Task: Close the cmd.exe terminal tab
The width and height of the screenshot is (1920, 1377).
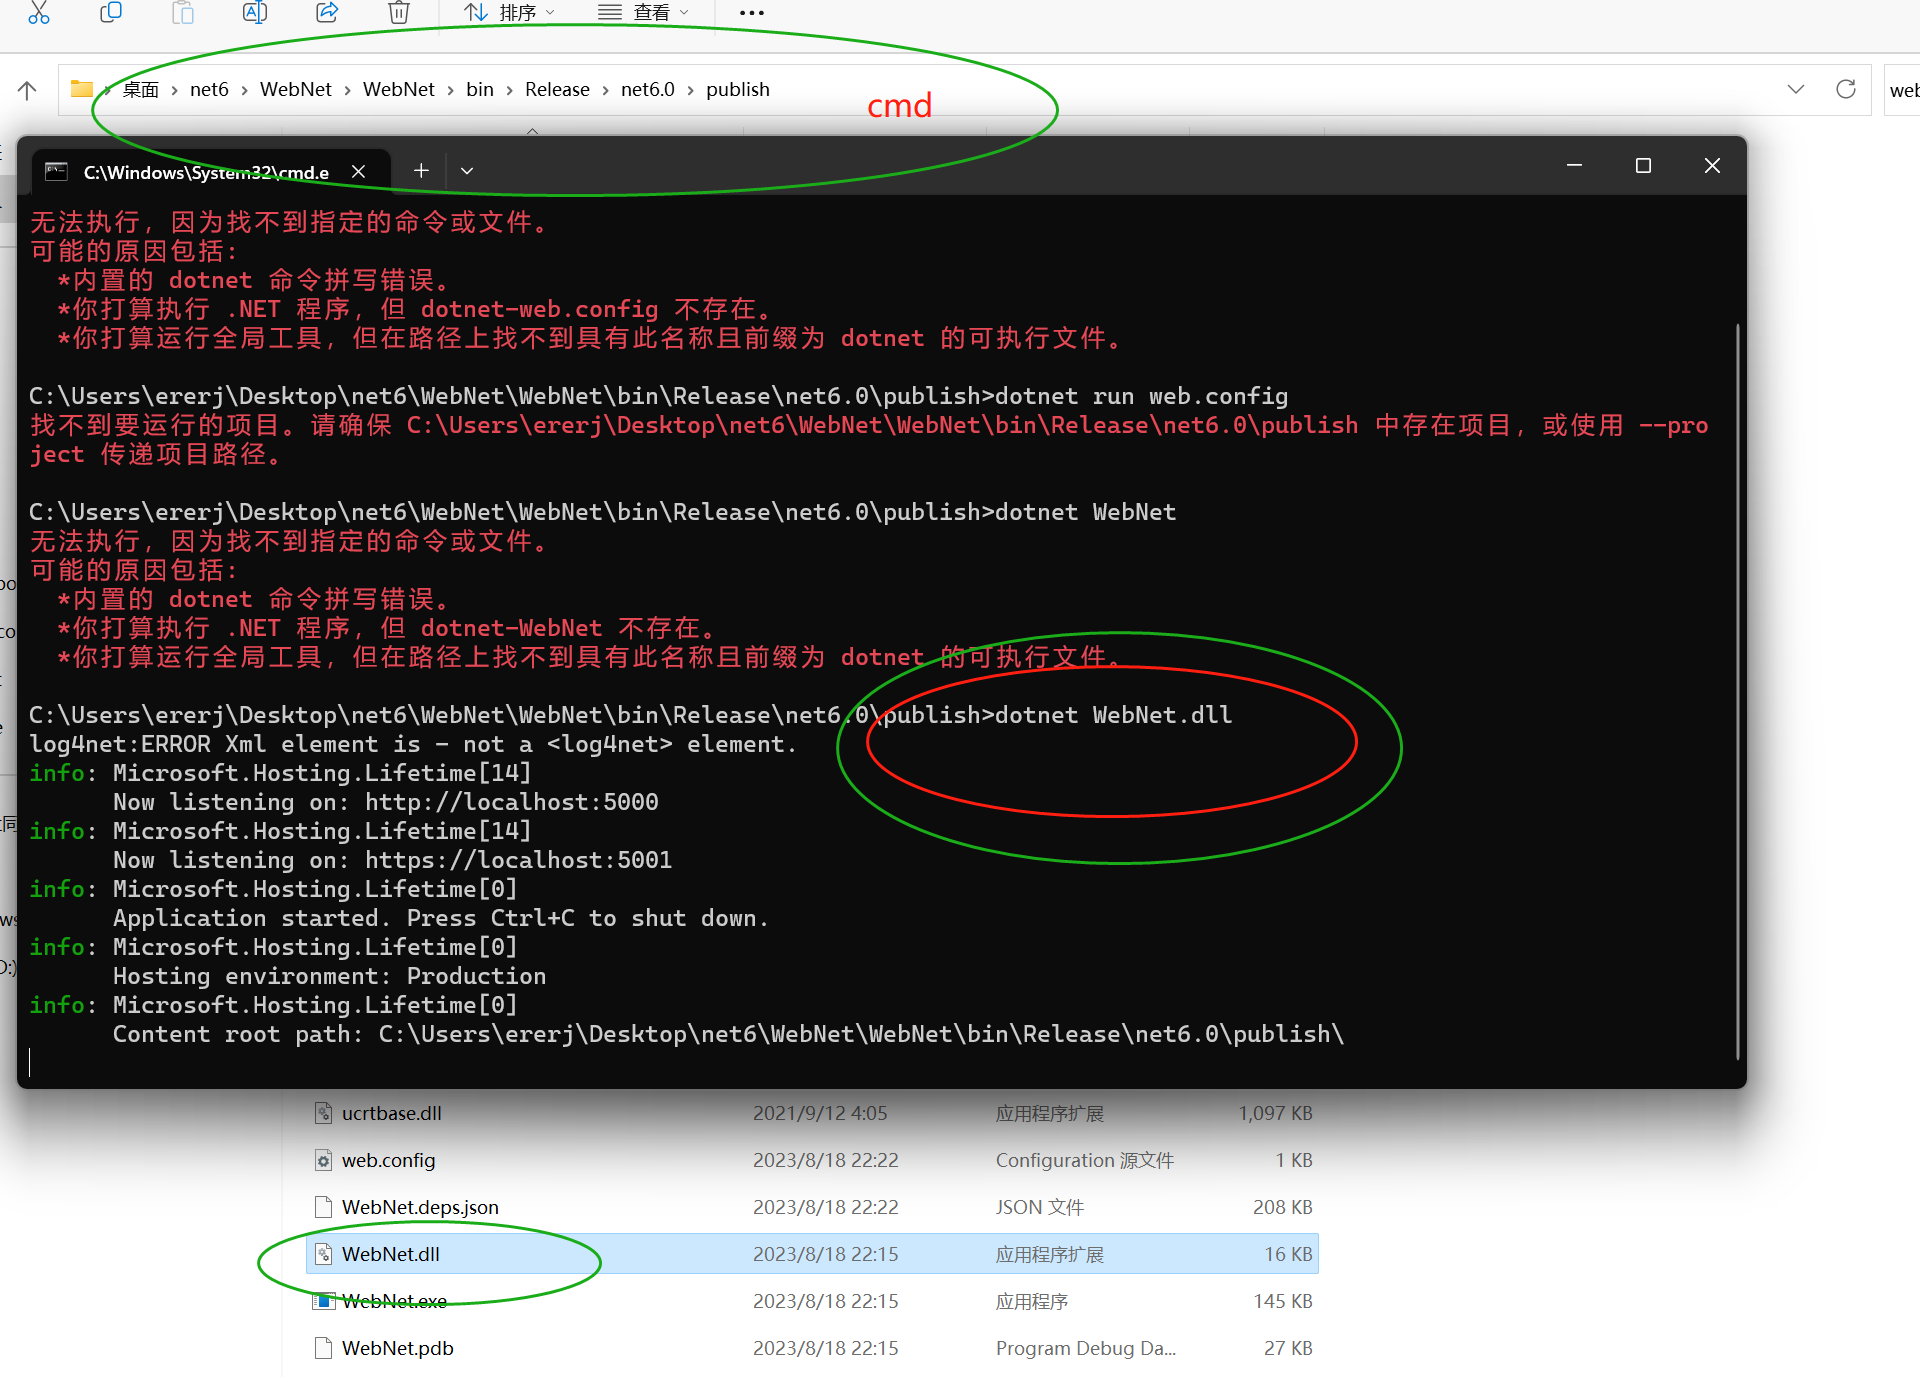Action: [358, 172]
